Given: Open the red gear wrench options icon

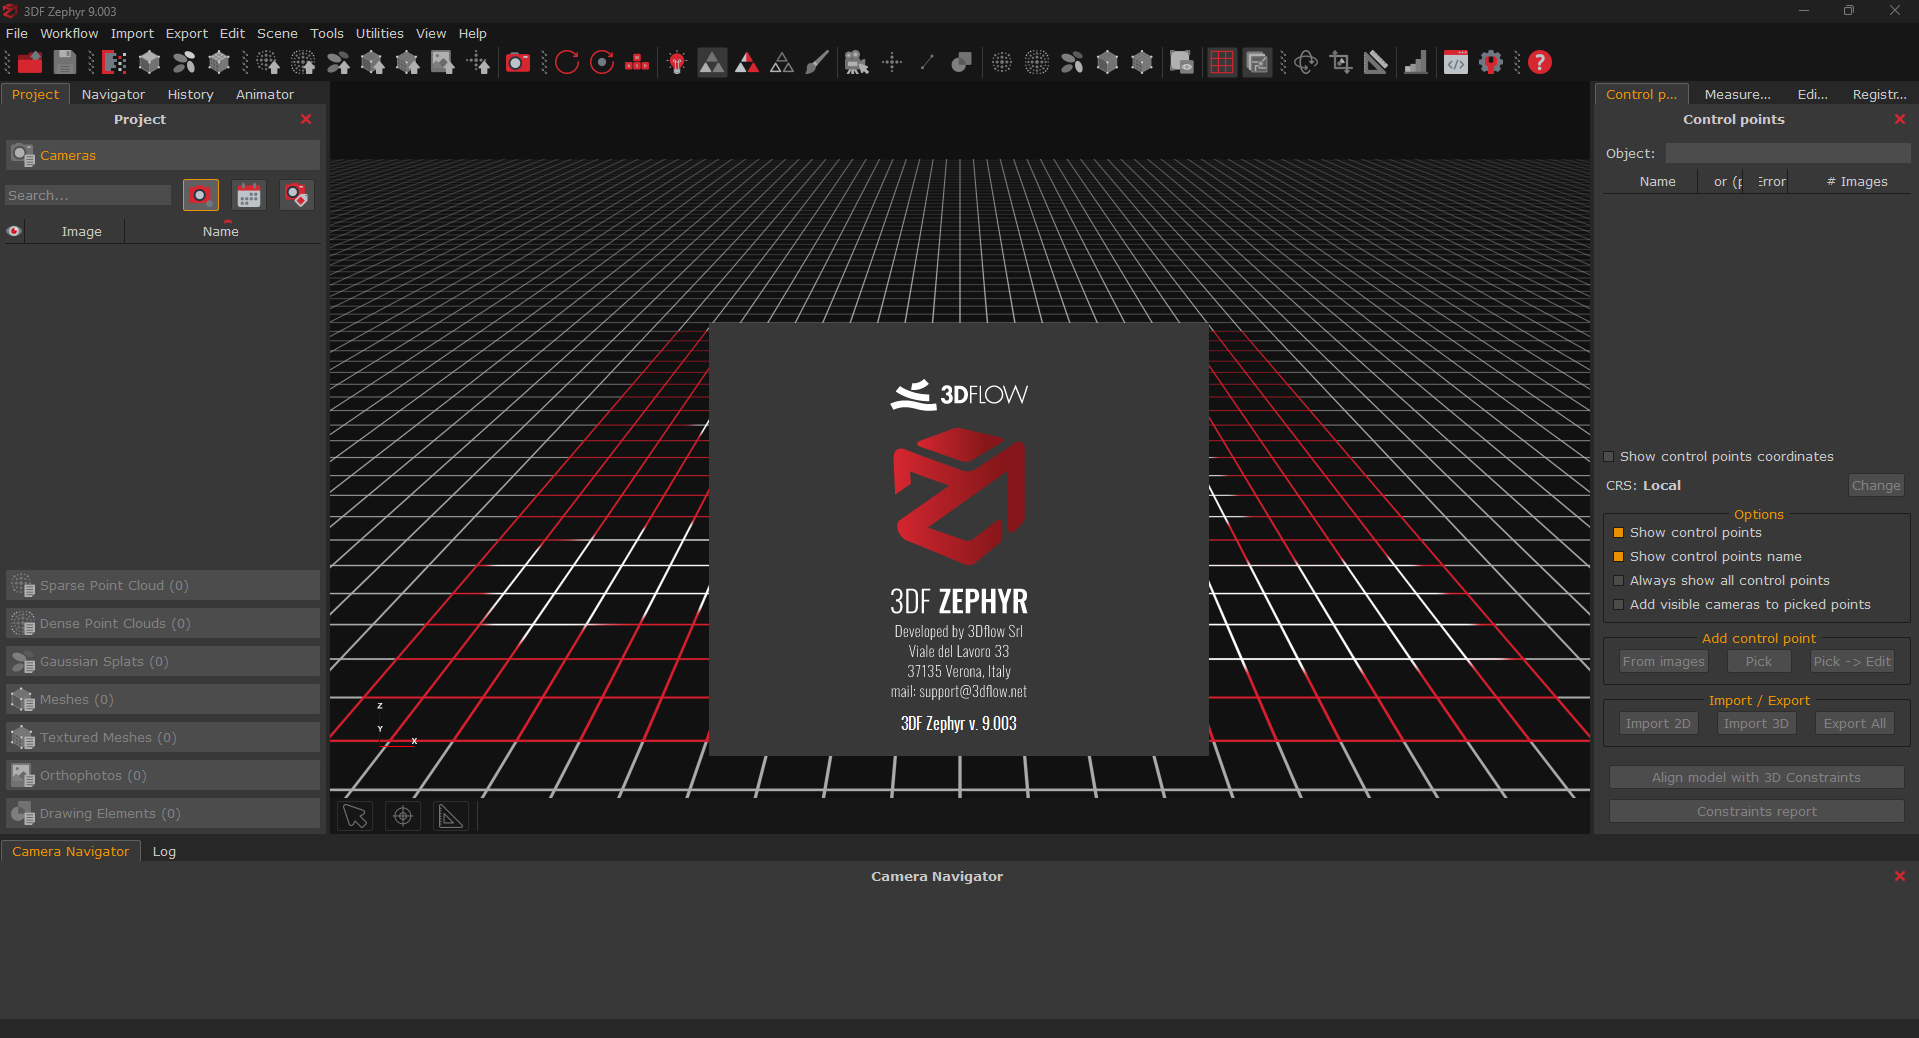Looking at the screenshot, I should click(x=1491, y=62).
